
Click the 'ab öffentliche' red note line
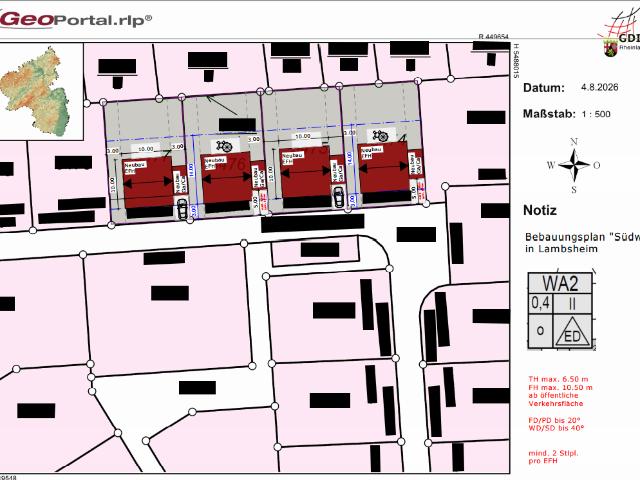553,396
